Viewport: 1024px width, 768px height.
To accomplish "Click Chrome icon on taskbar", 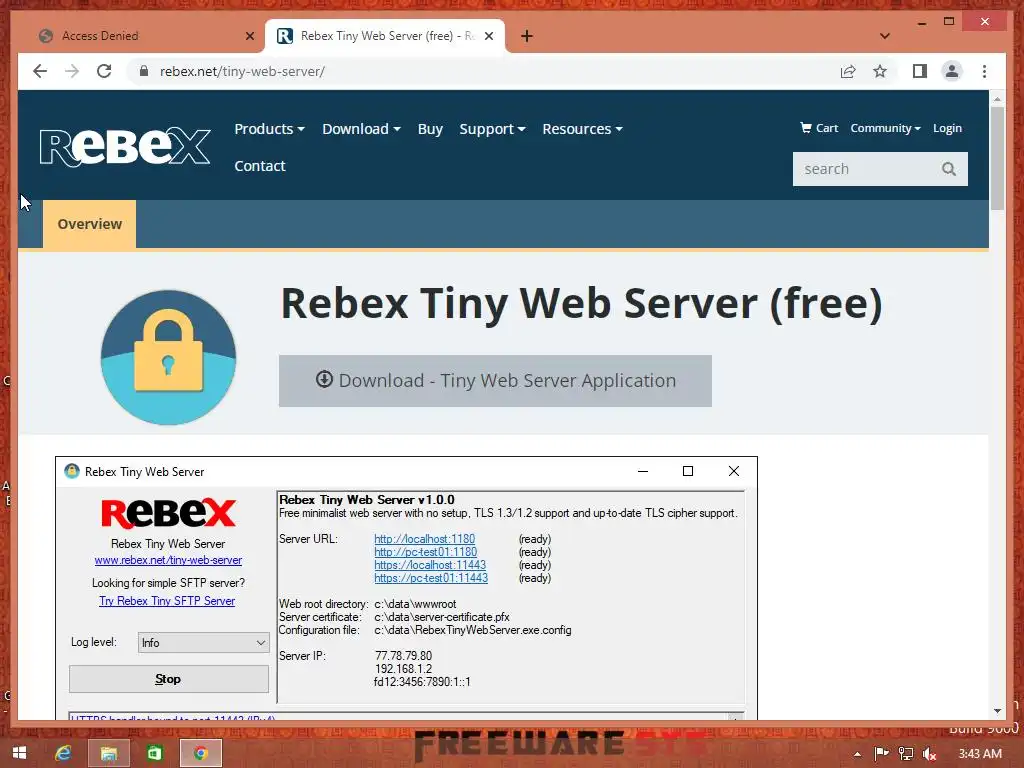I will 201,753.
